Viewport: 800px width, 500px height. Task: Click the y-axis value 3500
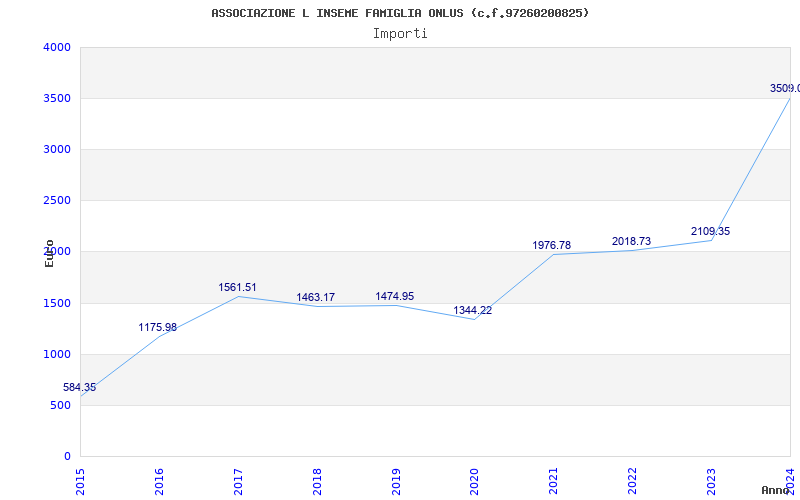pyautogui.click(x=57, y=98)
